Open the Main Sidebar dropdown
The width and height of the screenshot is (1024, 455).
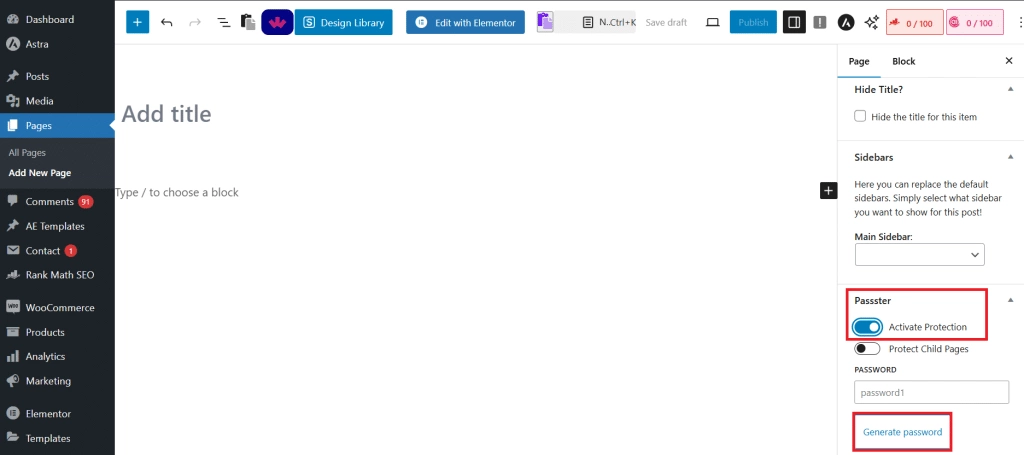tap(920, 255)
